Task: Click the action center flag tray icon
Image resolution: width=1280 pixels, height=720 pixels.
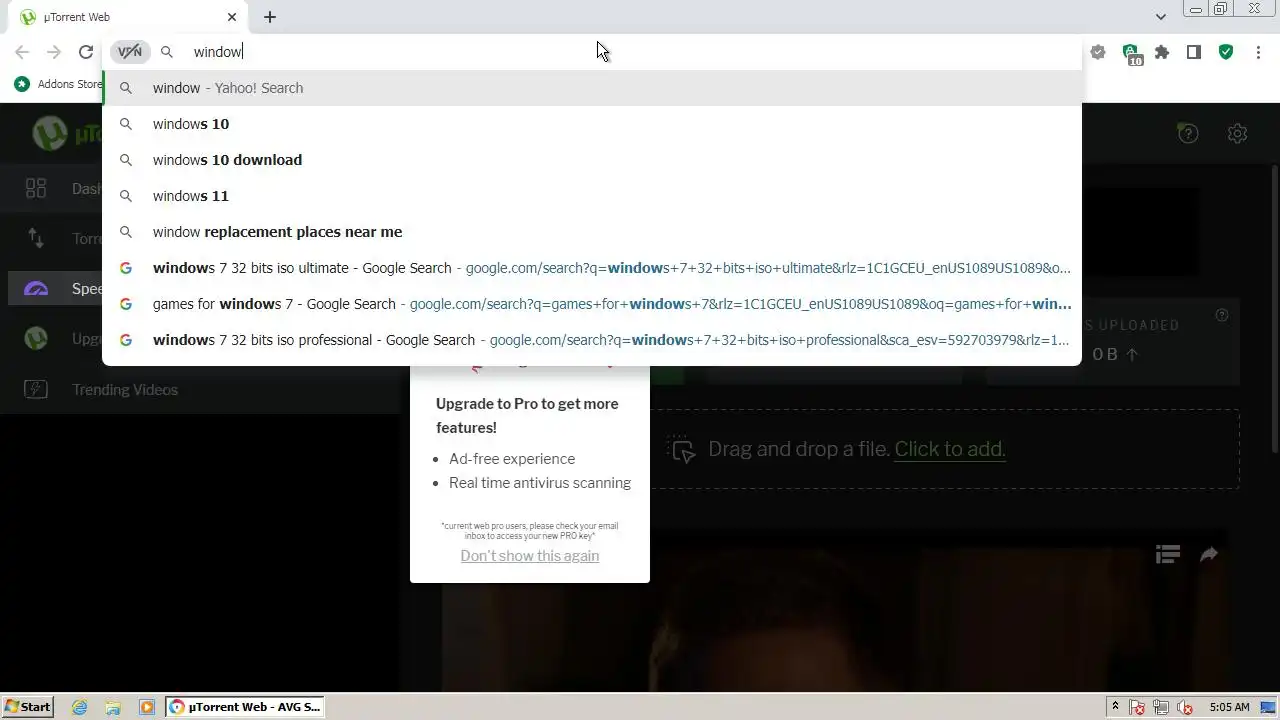Action: 1137,708
